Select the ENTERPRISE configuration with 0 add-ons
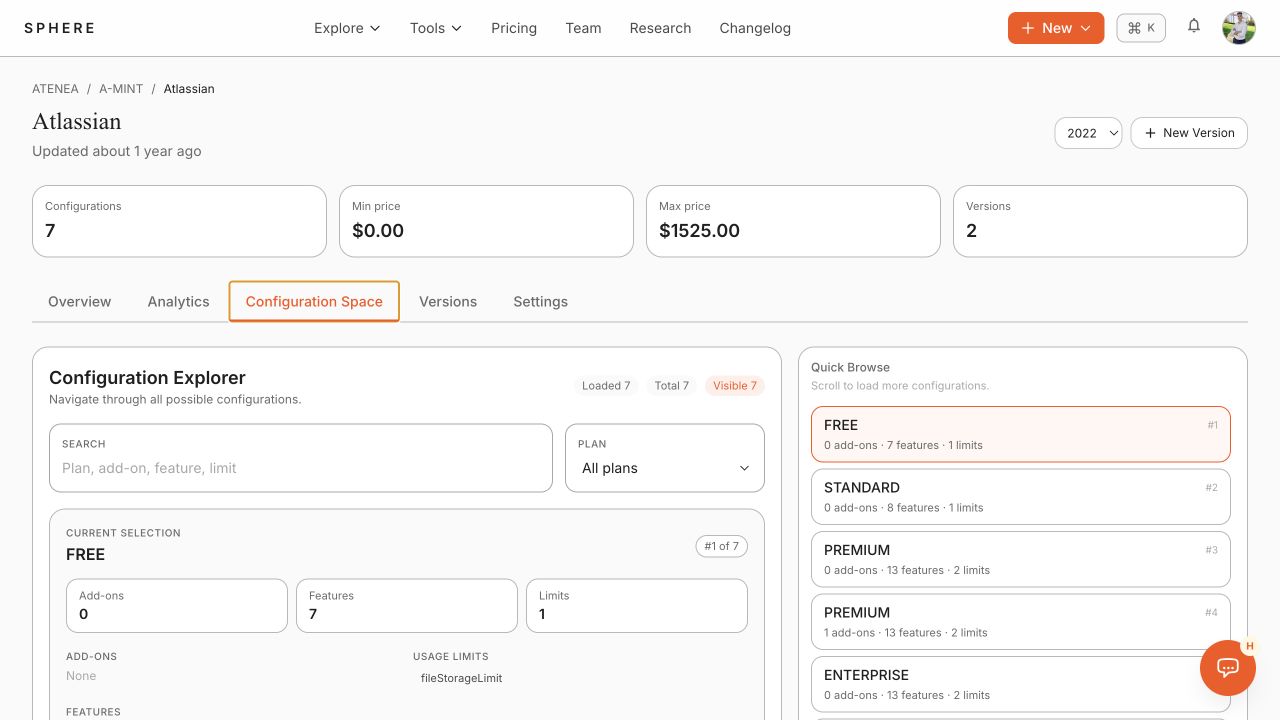Screen dimensions: 1280x720 pyautogui.click(x=1021, y=684)
